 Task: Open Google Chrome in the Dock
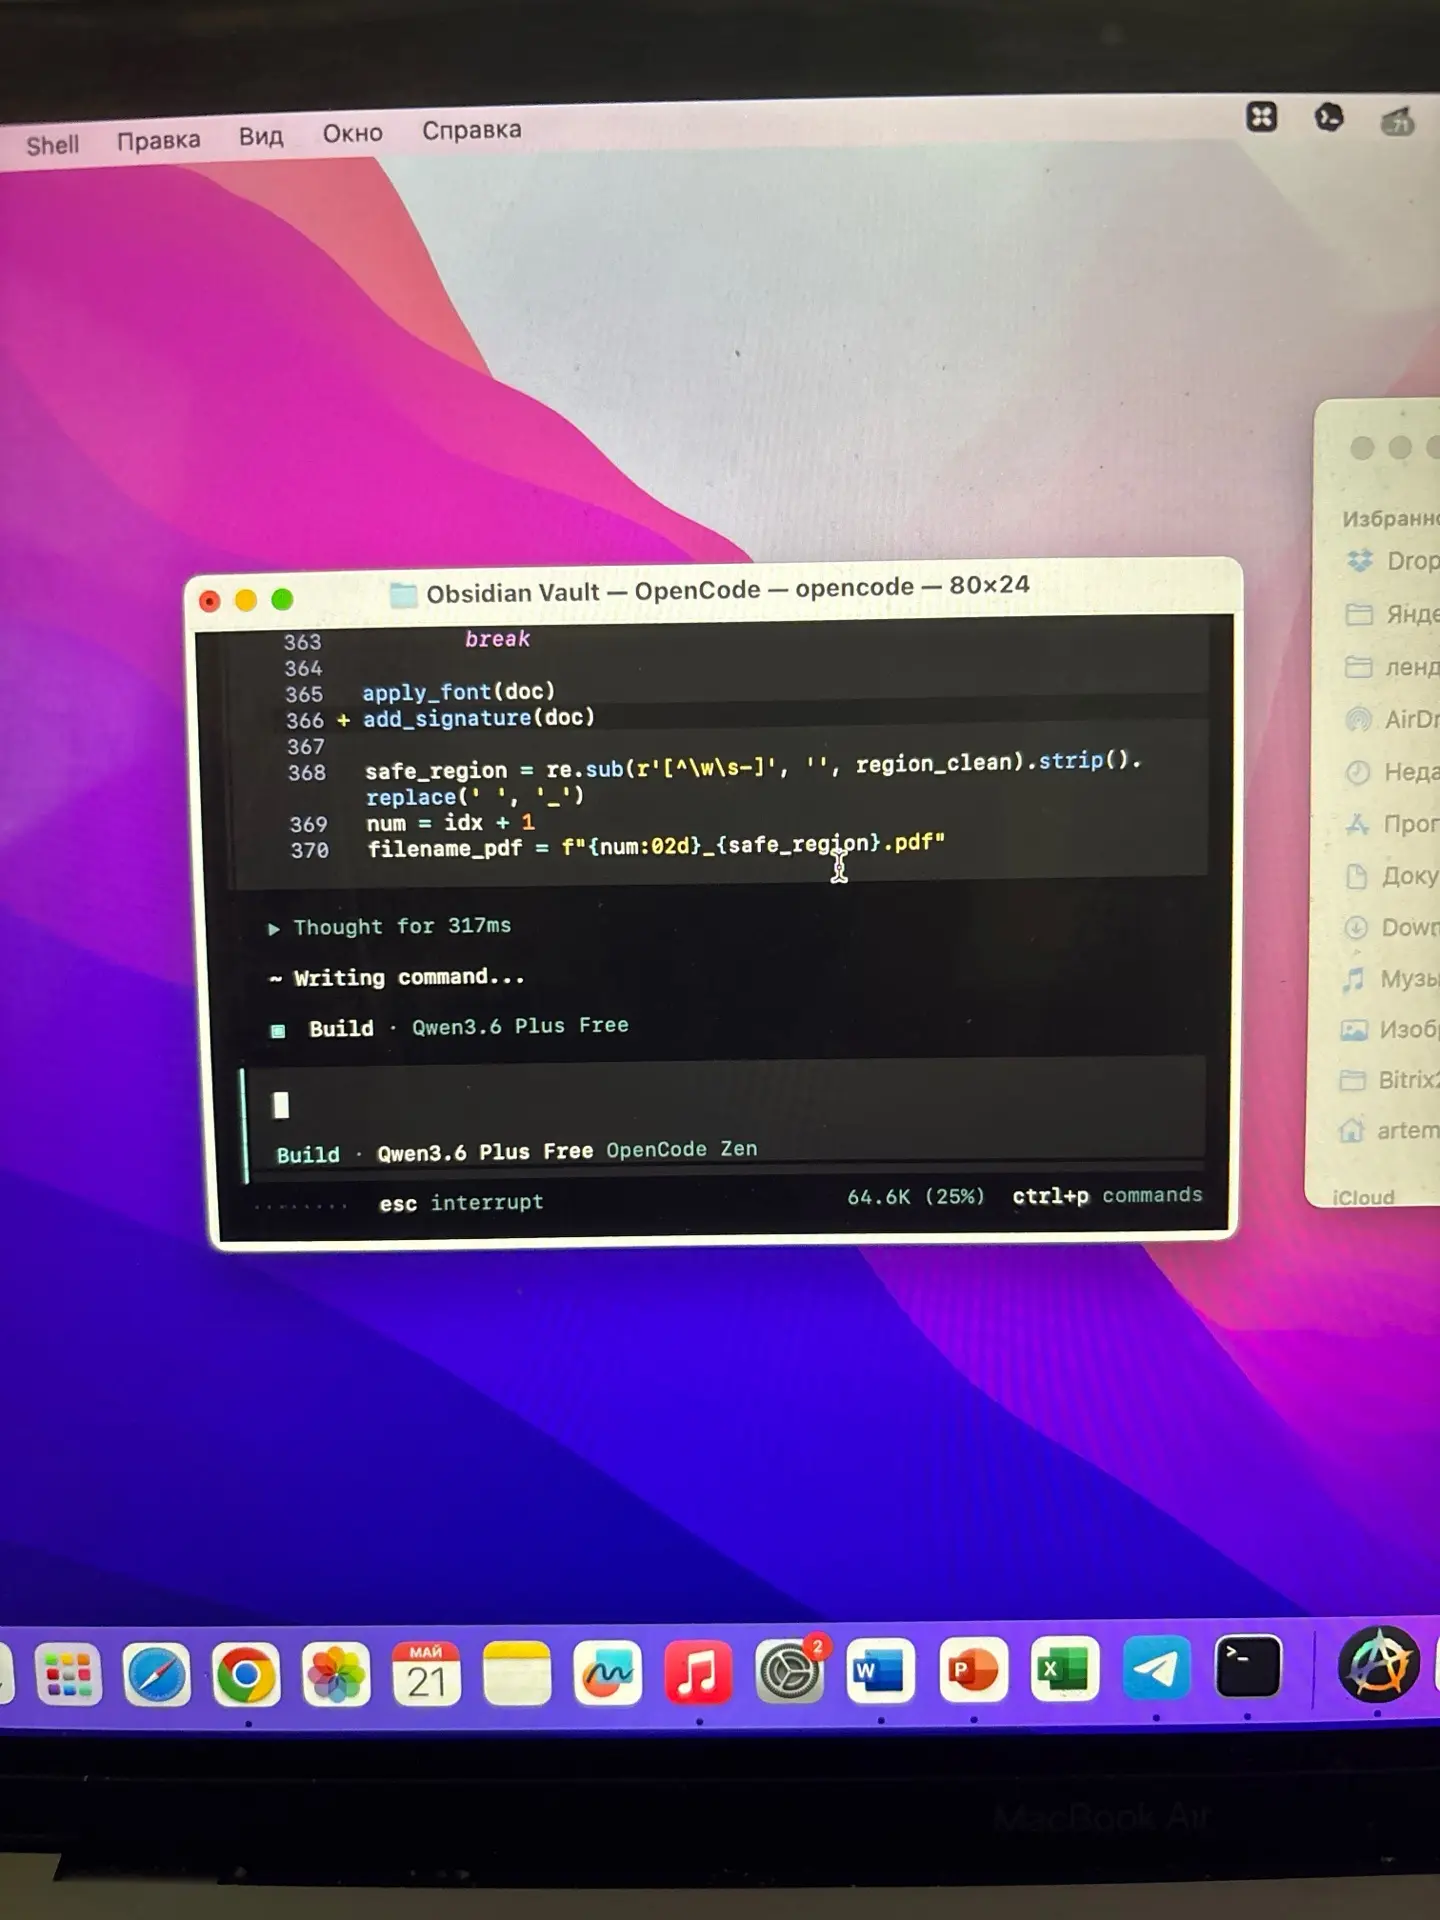(246, 1675)
